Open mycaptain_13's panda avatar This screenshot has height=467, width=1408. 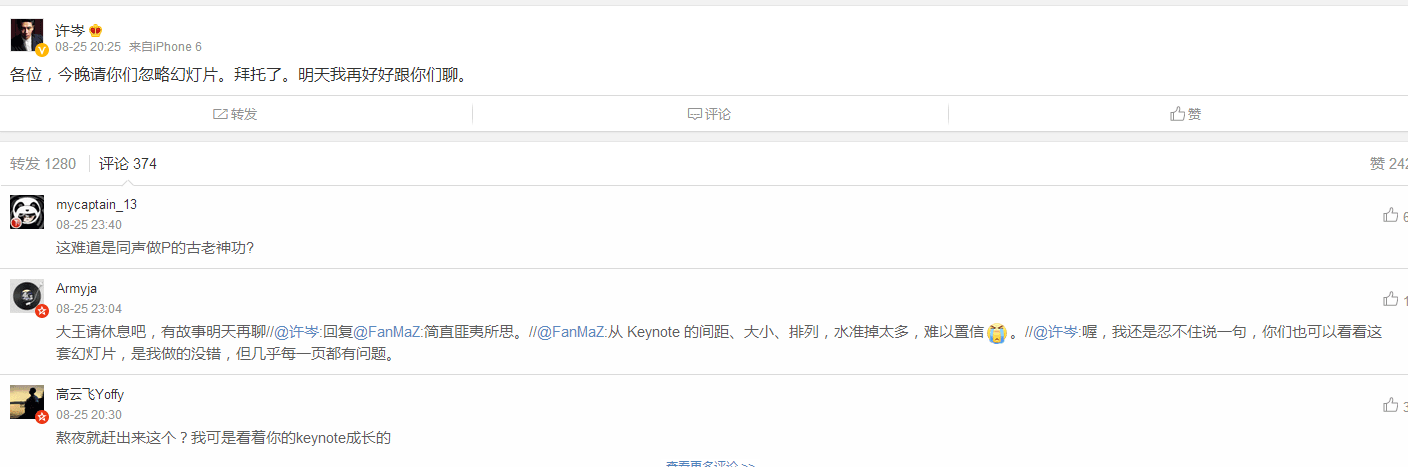(x=27, y=212)
